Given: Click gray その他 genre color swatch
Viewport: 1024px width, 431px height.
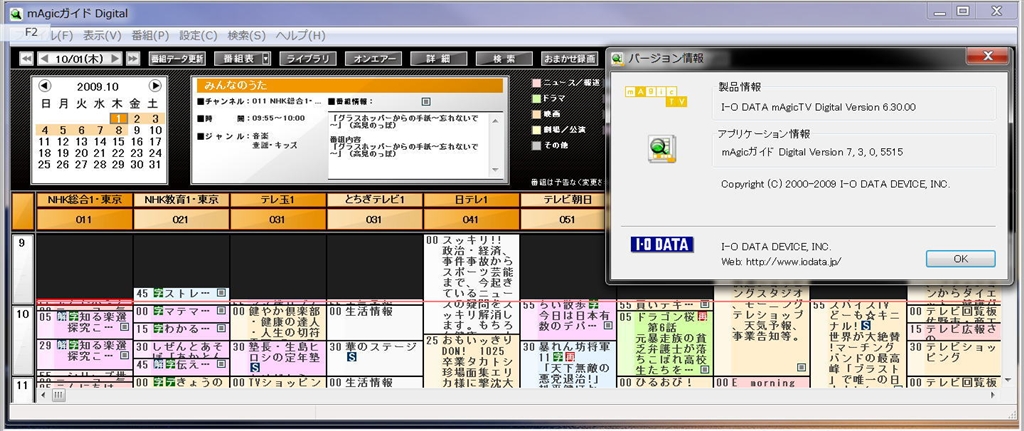Looking at the screenshot, I should pos(537,146).
